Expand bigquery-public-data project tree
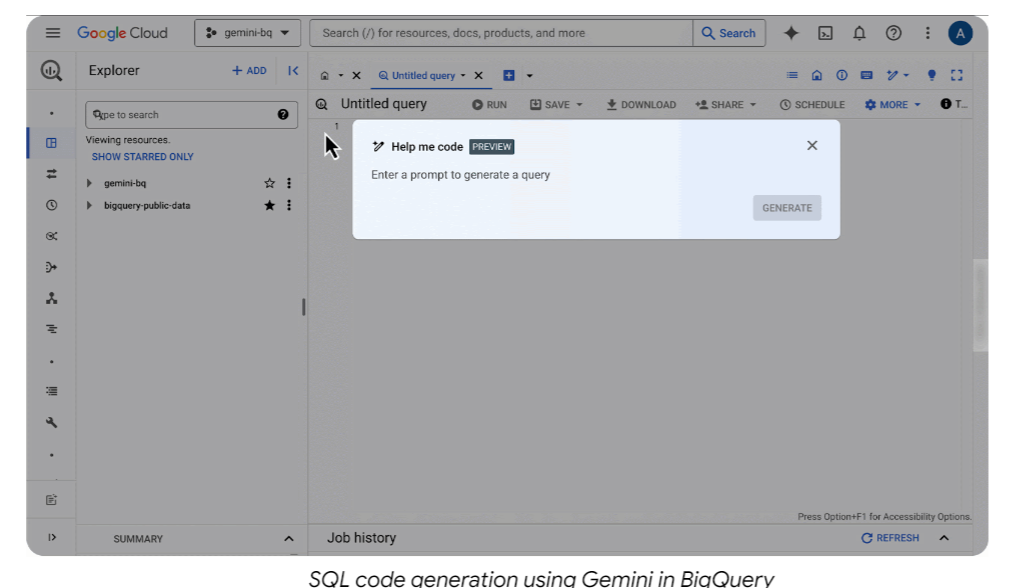Image resolution: width=1028 pixels, height=588 pixels. 89,206
